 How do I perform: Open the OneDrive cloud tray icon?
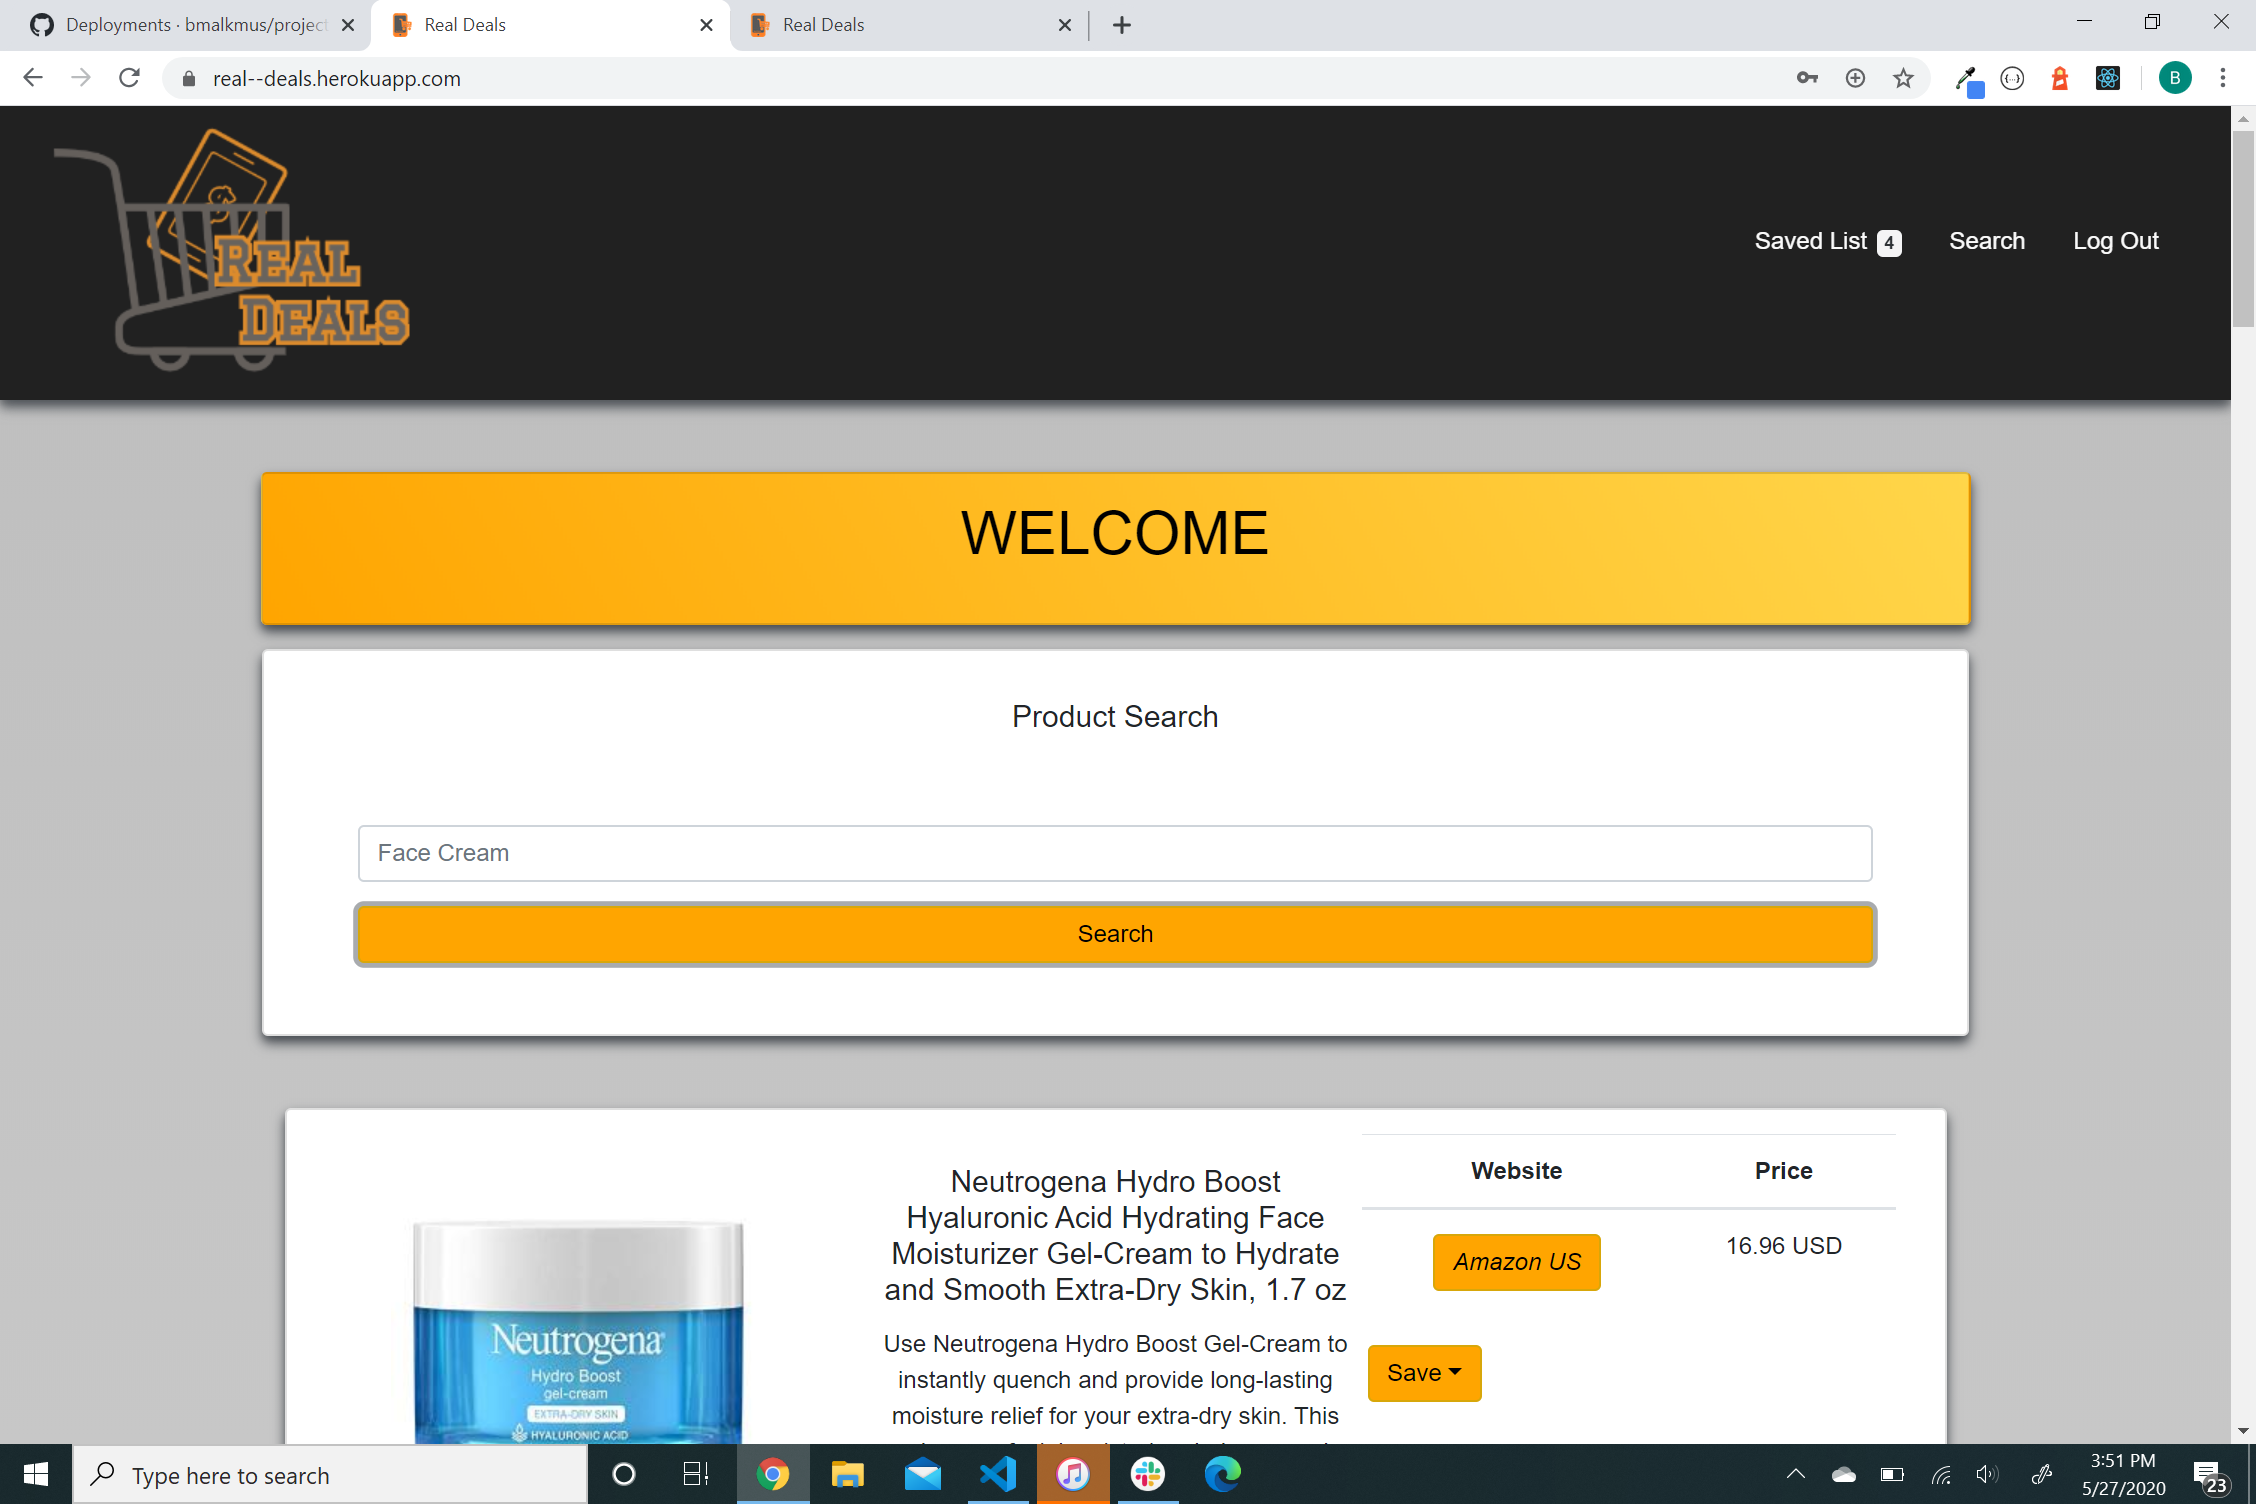[x=1843, y=1475]
